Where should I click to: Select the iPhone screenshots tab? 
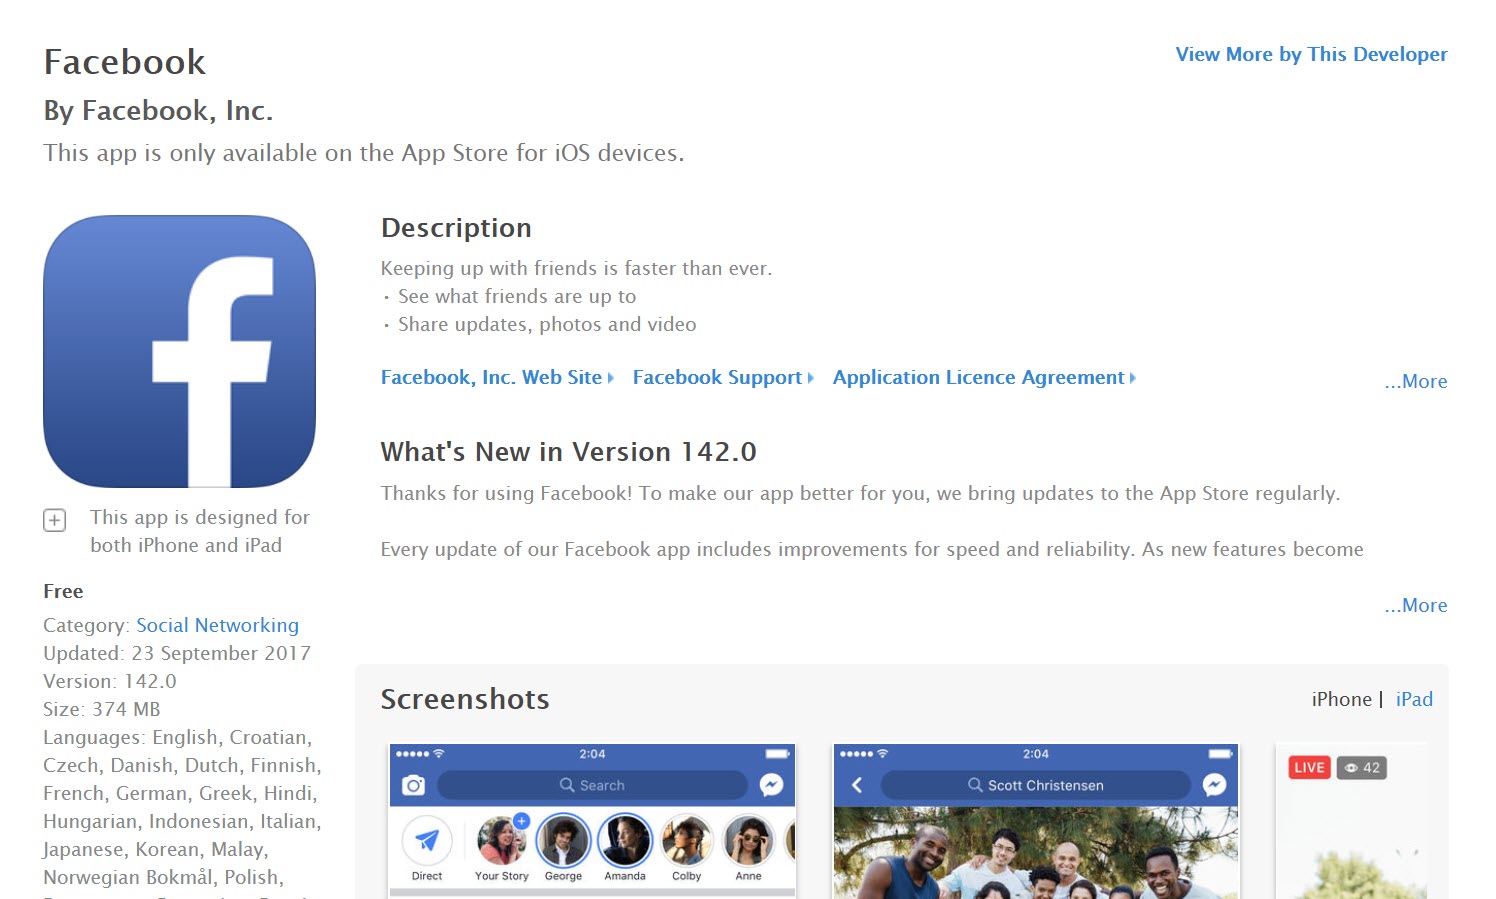point(1341,699)
